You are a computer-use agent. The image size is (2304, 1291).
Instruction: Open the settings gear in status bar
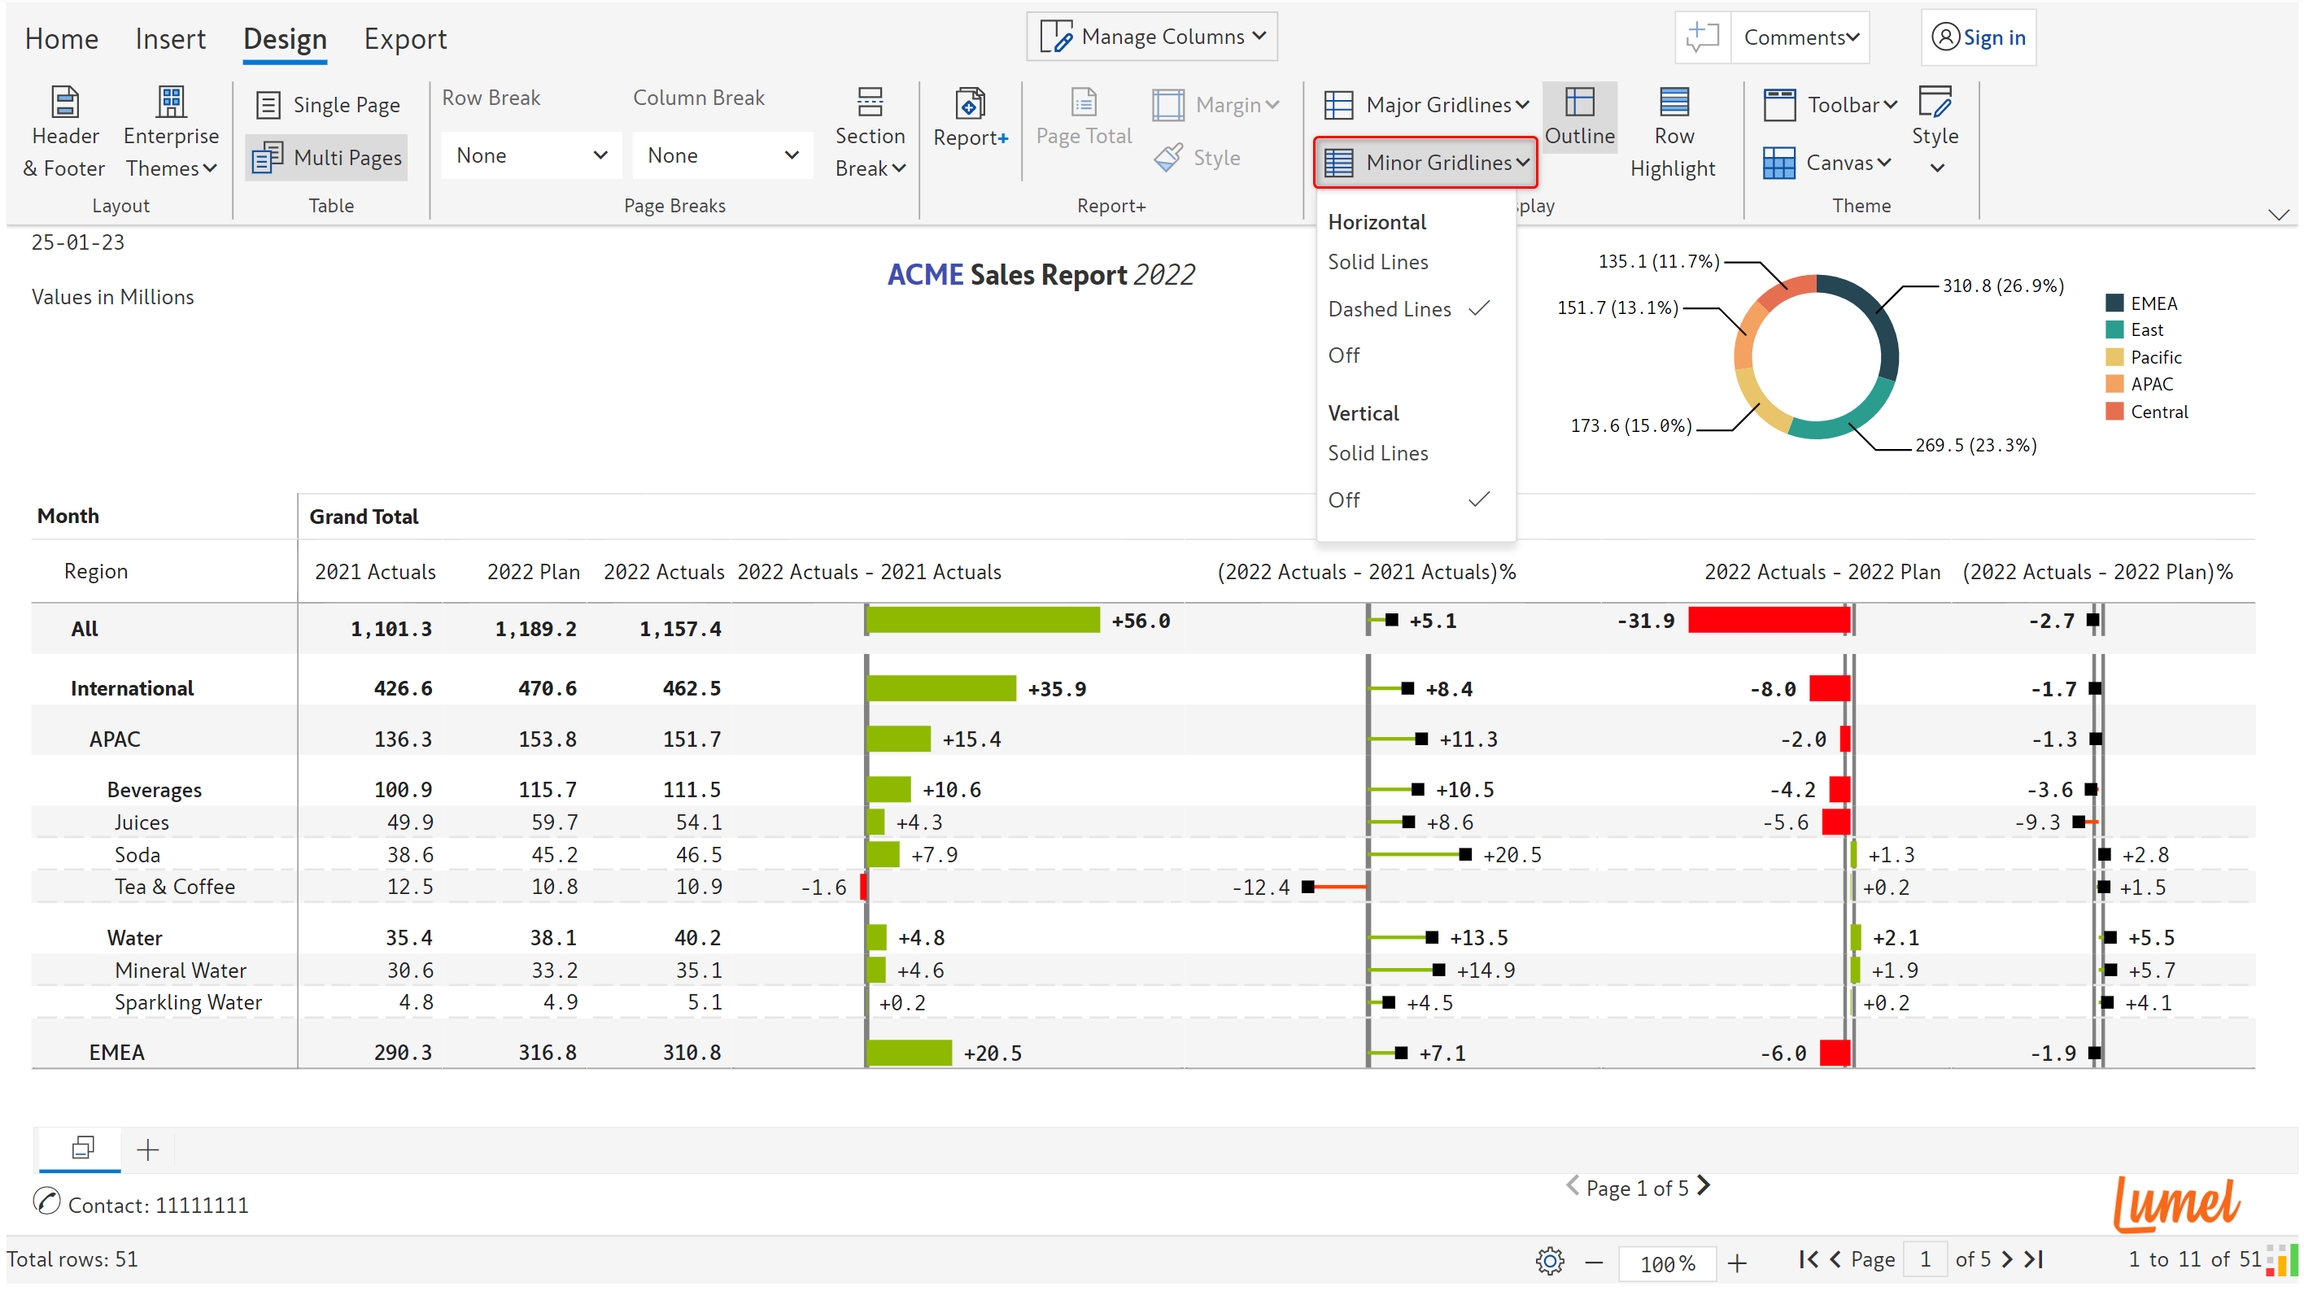click(x=1549, y=1261)
